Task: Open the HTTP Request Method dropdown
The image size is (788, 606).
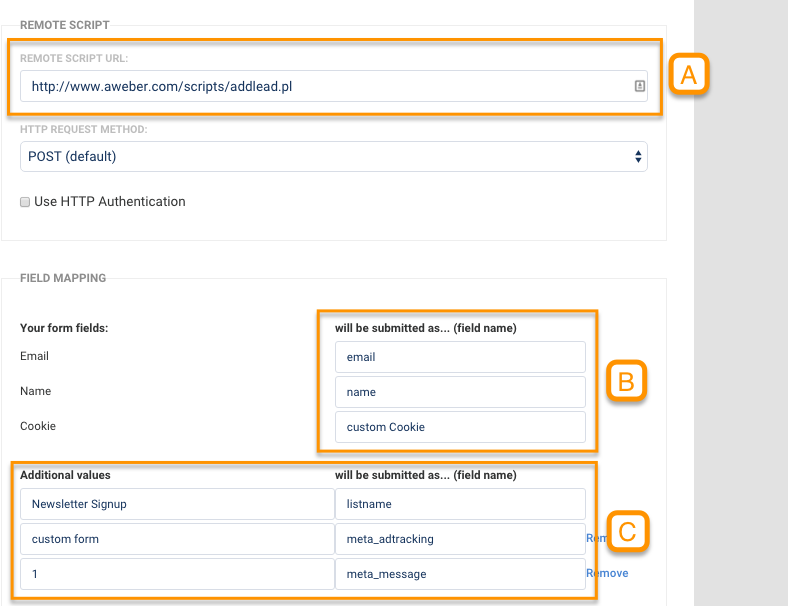Action: point(334,157)
